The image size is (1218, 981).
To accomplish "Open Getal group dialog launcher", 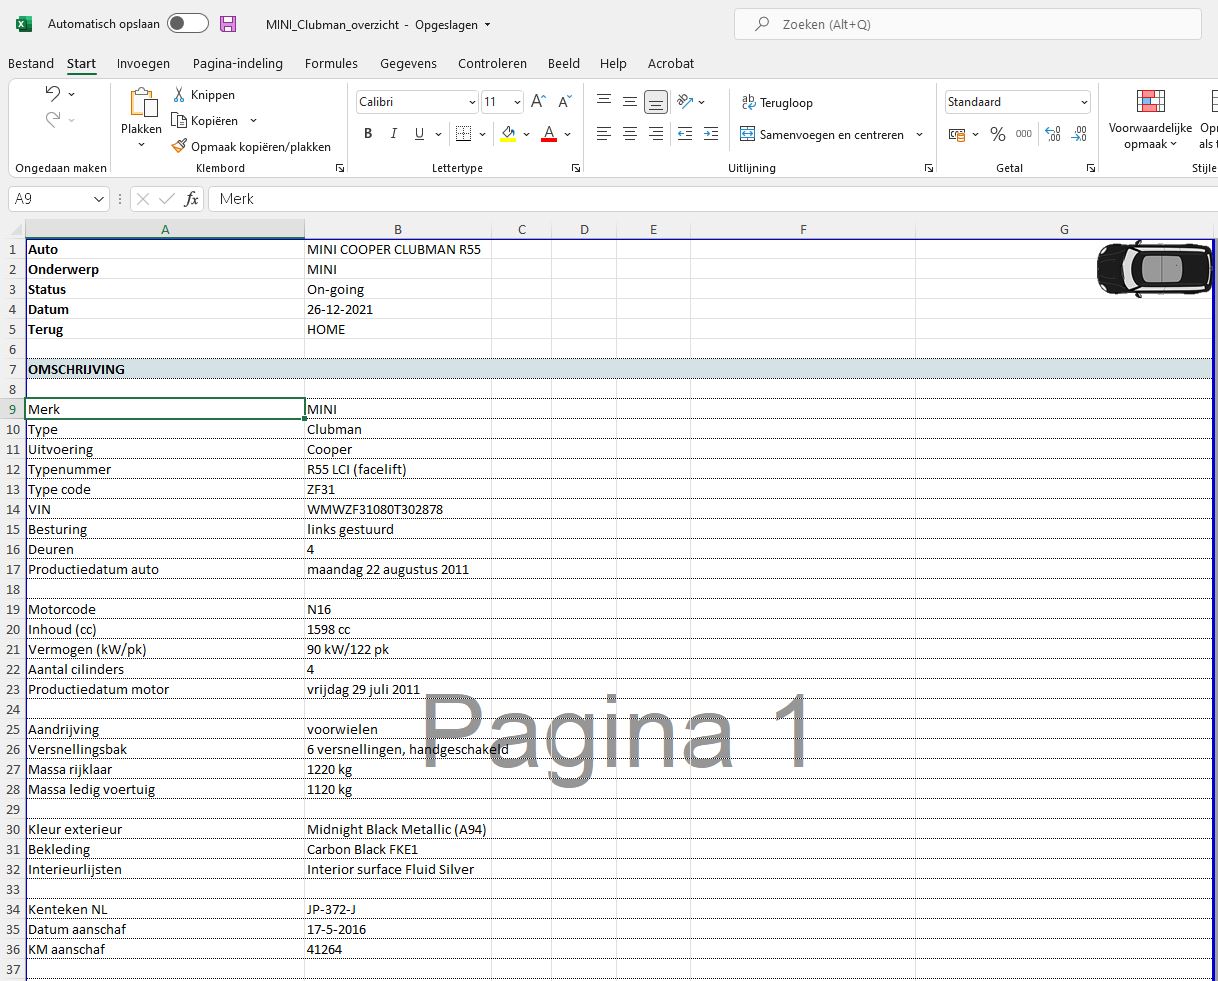I will coord(1090,168).
